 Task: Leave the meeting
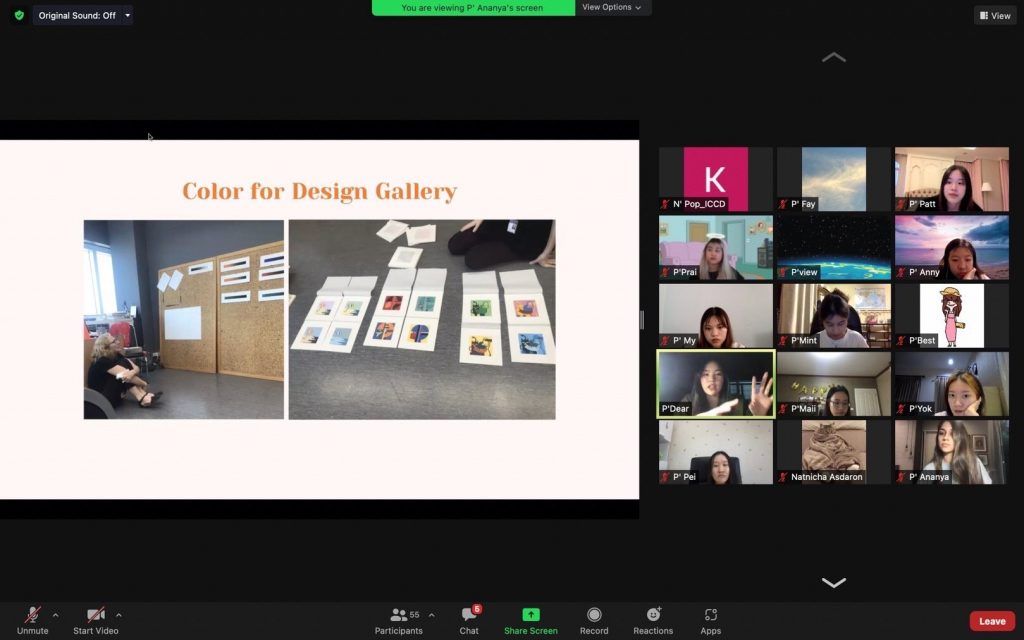pyautogui.click(x=991, y=621)
